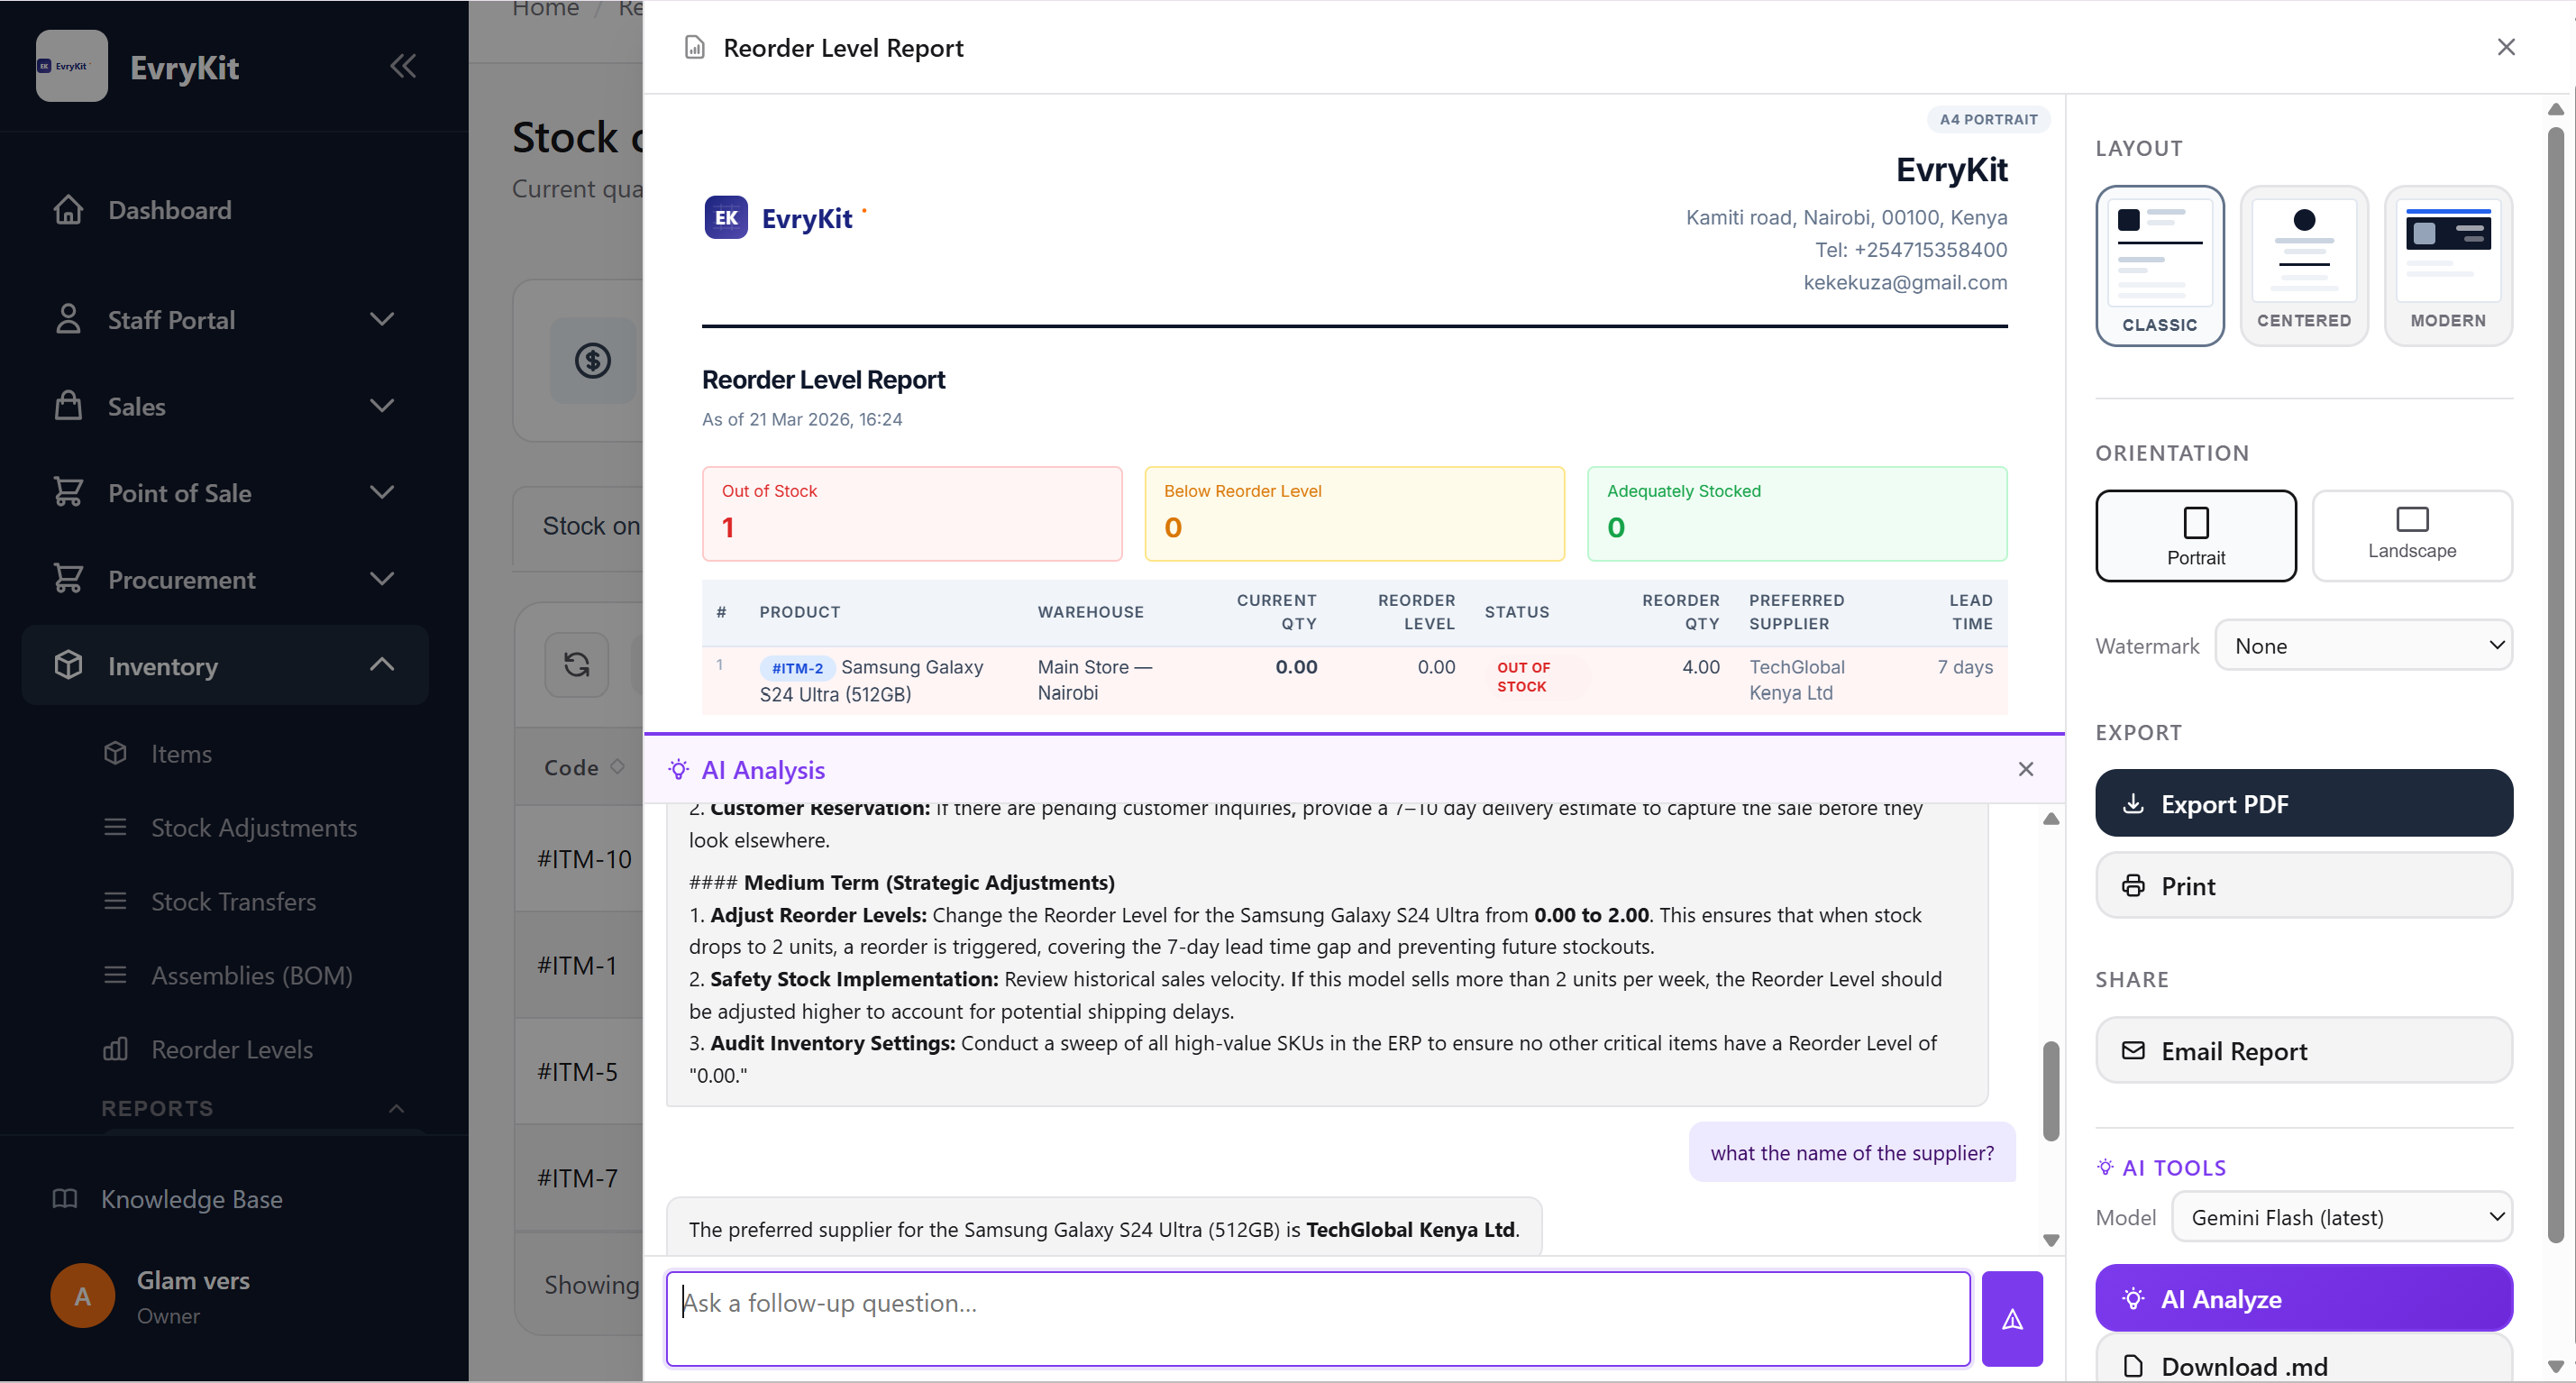This screenshot has width=2576, height=1383.
Task: Select Portrait orientation
Action: [2196, 536]
